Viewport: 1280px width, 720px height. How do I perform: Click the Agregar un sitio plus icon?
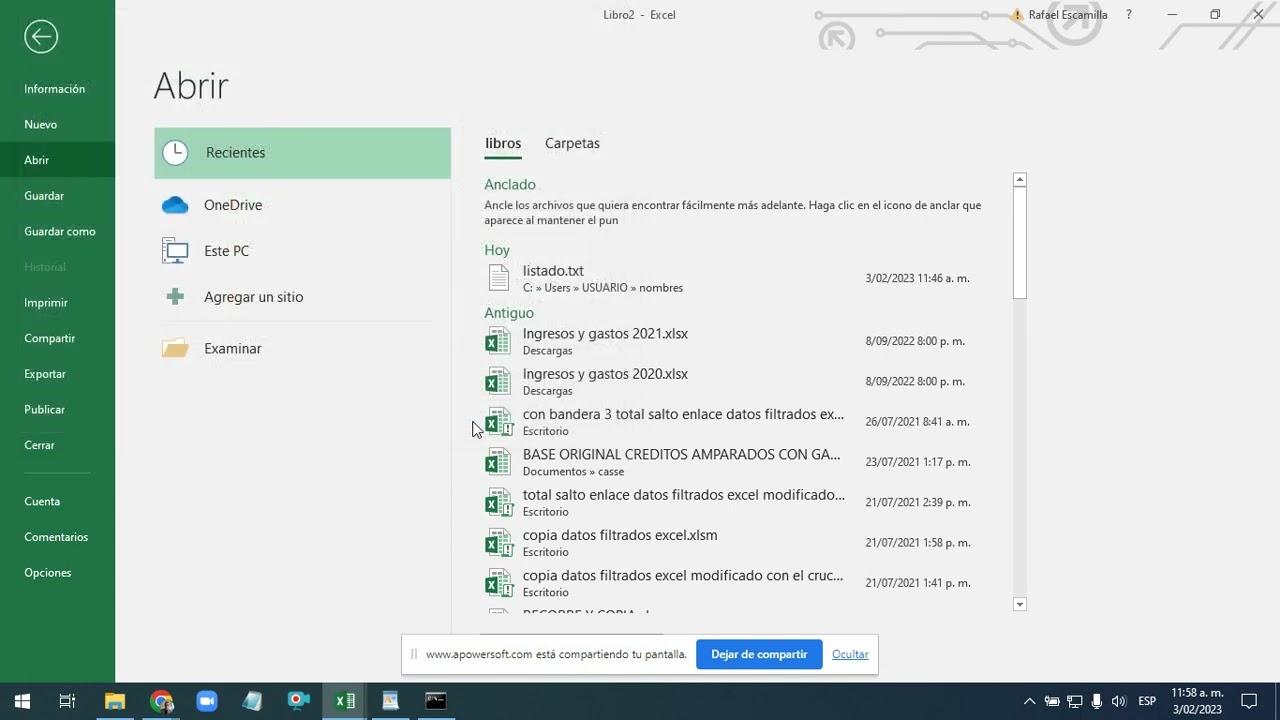175,297
